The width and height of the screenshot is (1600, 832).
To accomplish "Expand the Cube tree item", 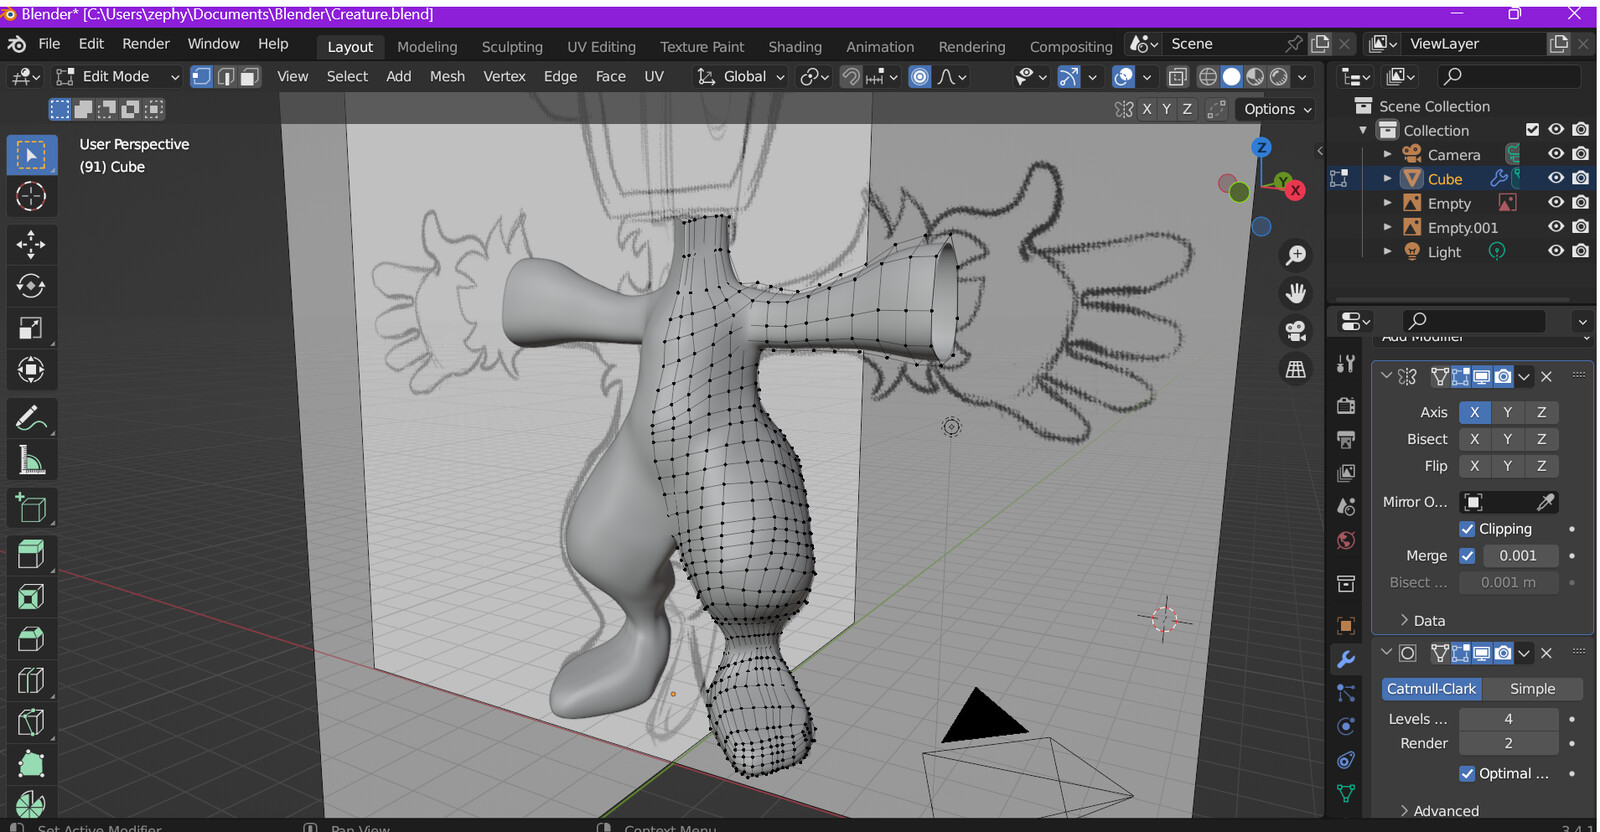I will pyautogui.click(x=1387, y=178).
